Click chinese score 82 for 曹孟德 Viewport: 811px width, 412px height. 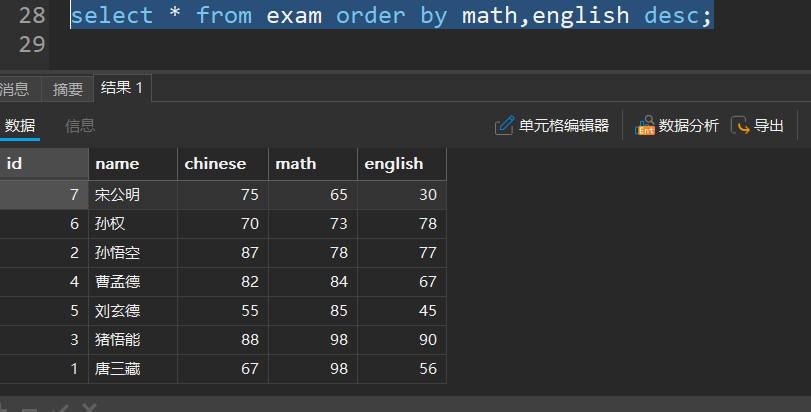[223, 282]
